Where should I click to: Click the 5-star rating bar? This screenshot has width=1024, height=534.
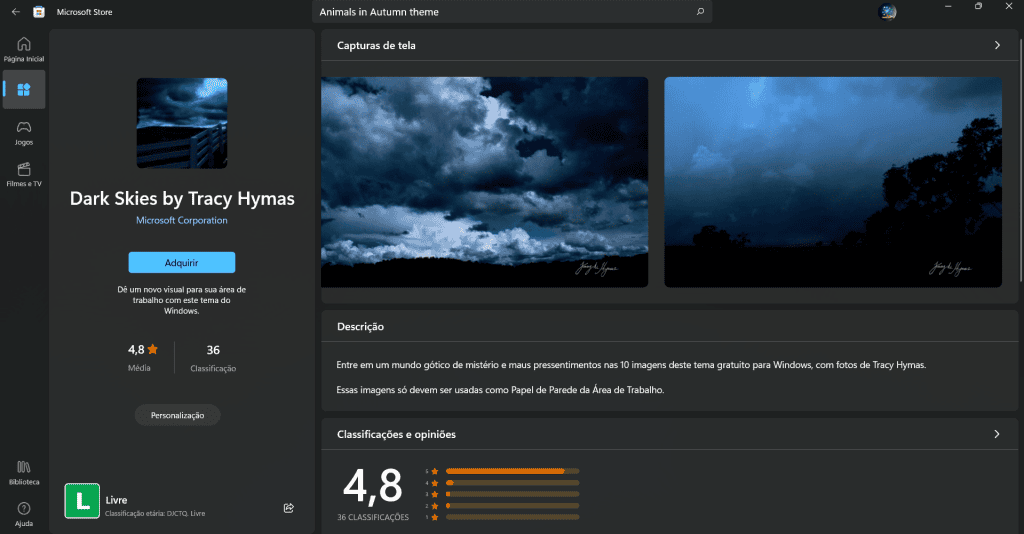pos(513,471)
